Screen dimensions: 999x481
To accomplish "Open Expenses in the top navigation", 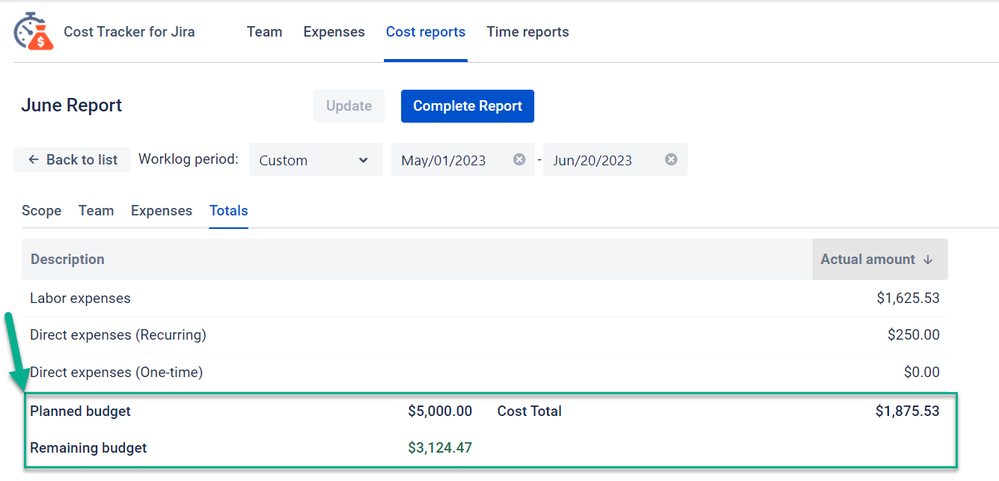I will [334, 32].
